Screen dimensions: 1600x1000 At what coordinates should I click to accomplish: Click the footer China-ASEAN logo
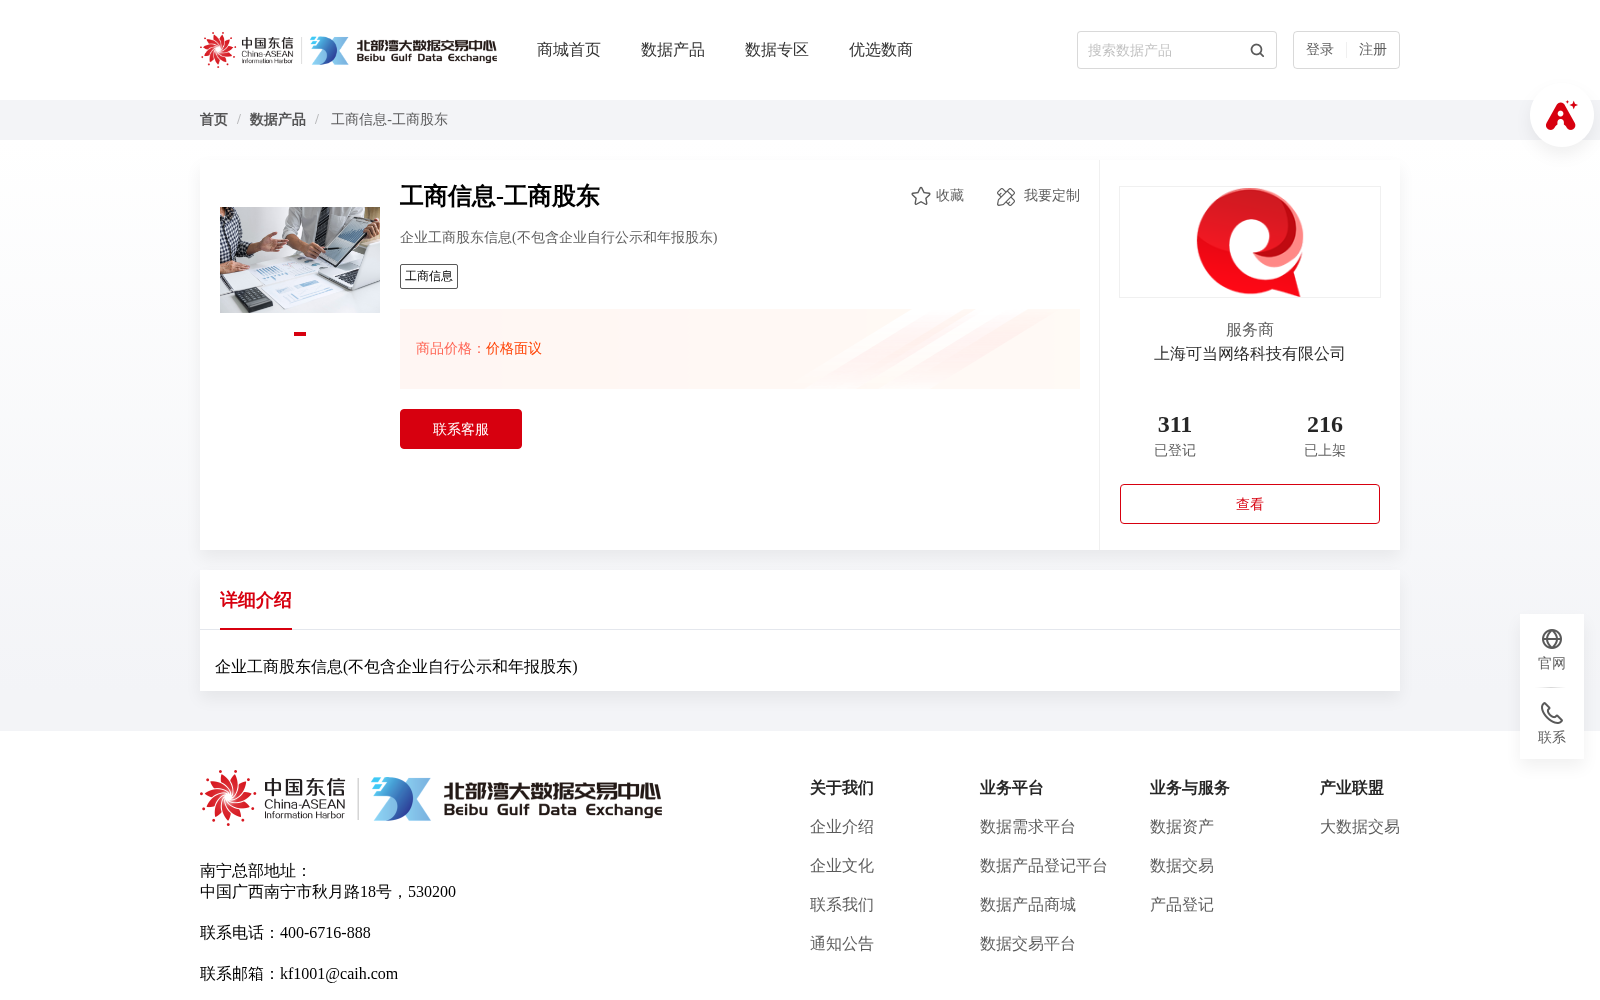(x=273, y=798)
